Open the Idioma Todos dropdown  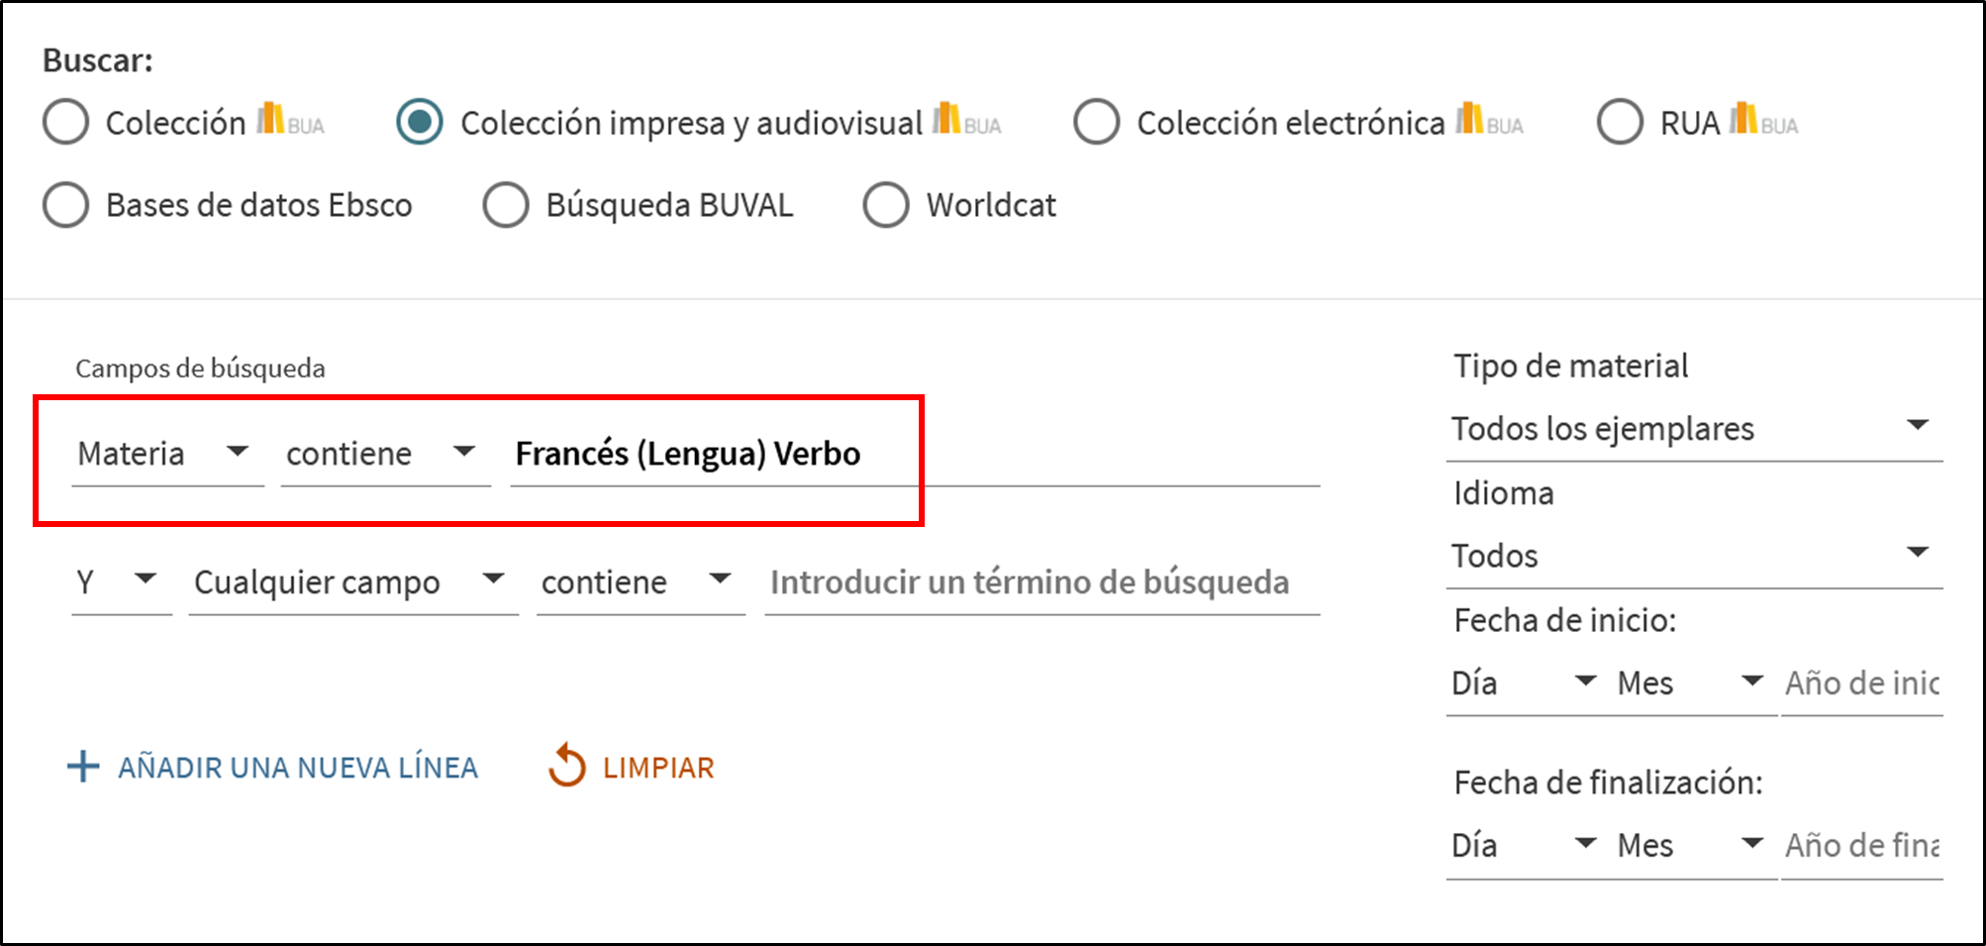coord(1692,555)
